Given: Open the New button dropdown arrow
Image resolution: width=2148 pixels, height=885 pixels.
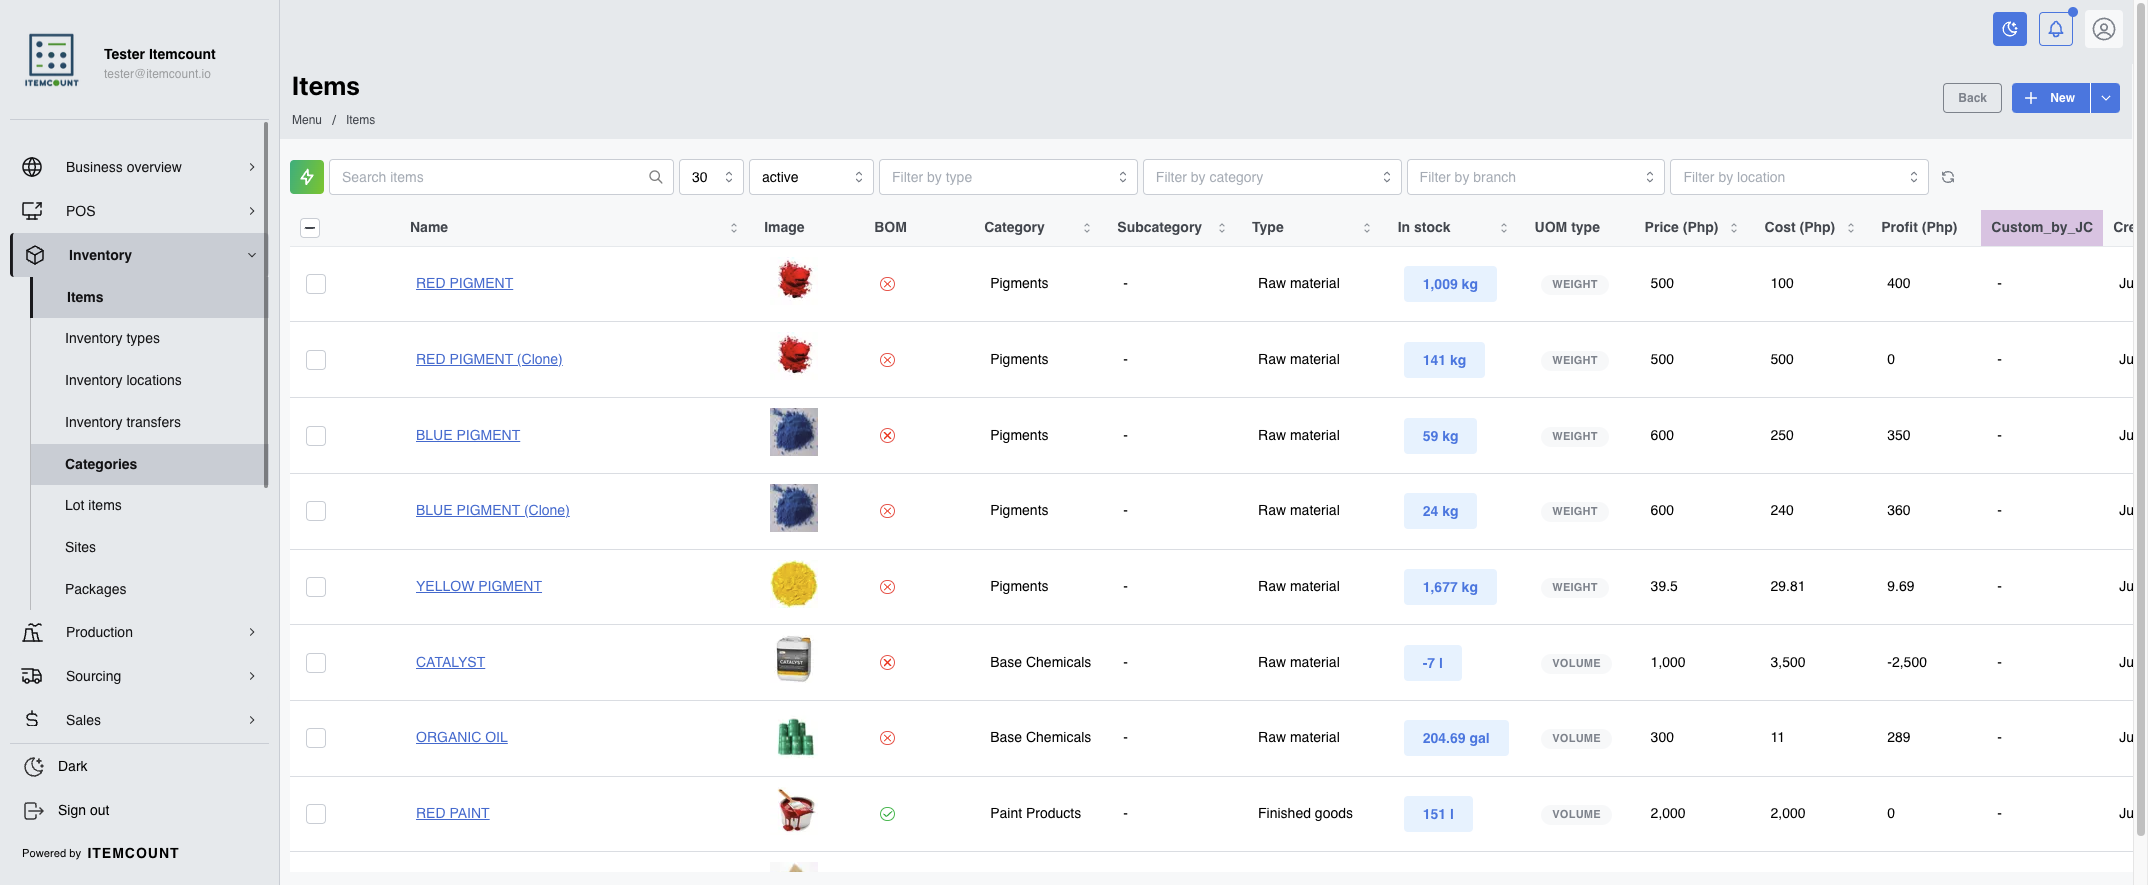Looking at the screenshot, I should point(2106,98).
